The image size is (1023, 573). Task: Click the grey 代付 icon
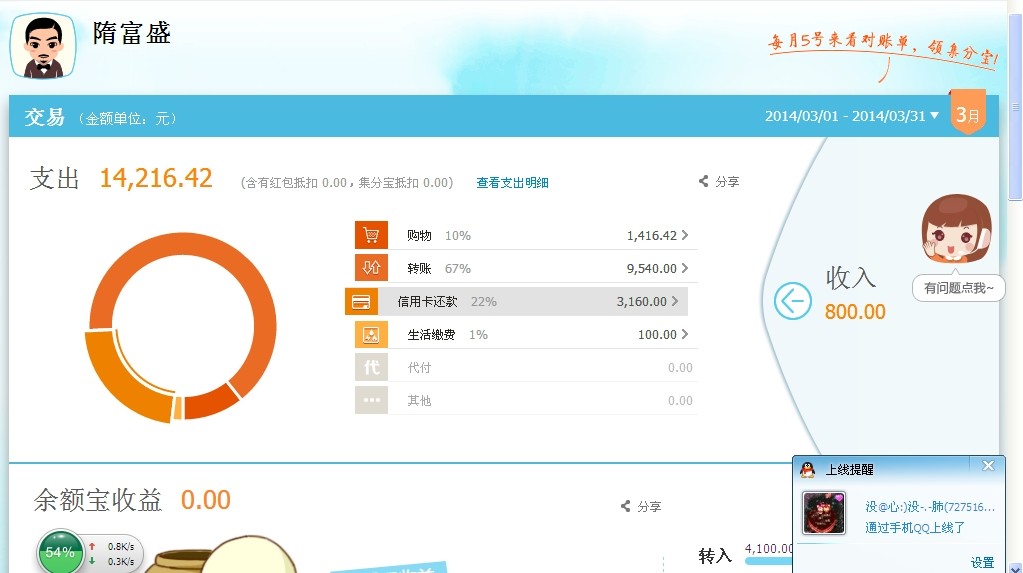[371, 367]
